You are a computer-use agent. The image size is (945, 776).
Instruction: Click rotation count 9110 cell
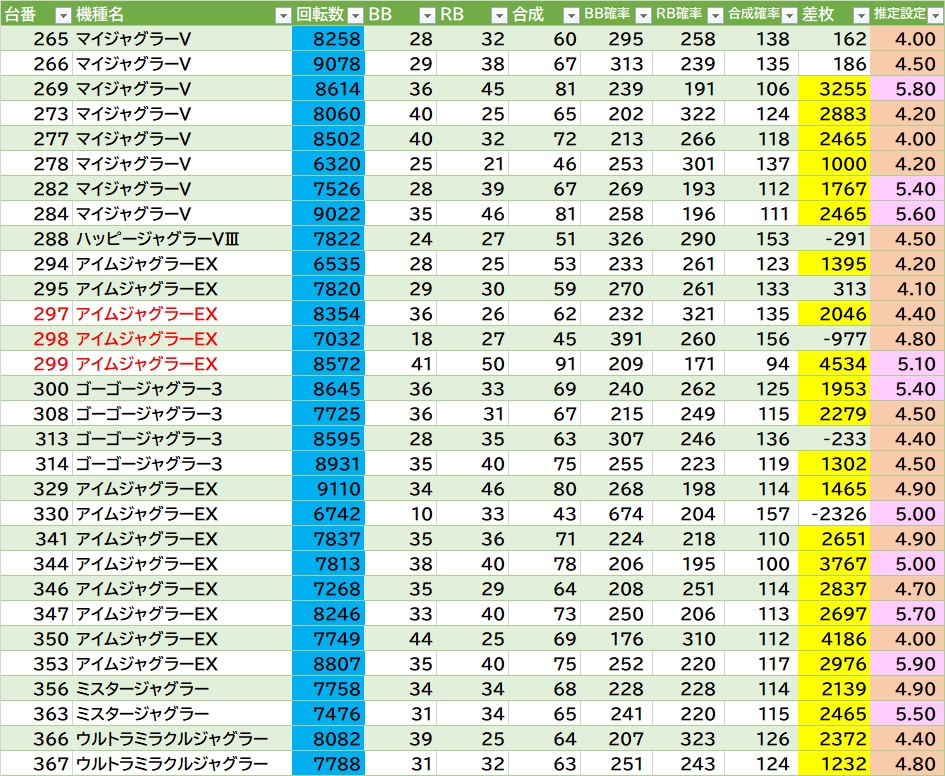[x=328, y=489]
